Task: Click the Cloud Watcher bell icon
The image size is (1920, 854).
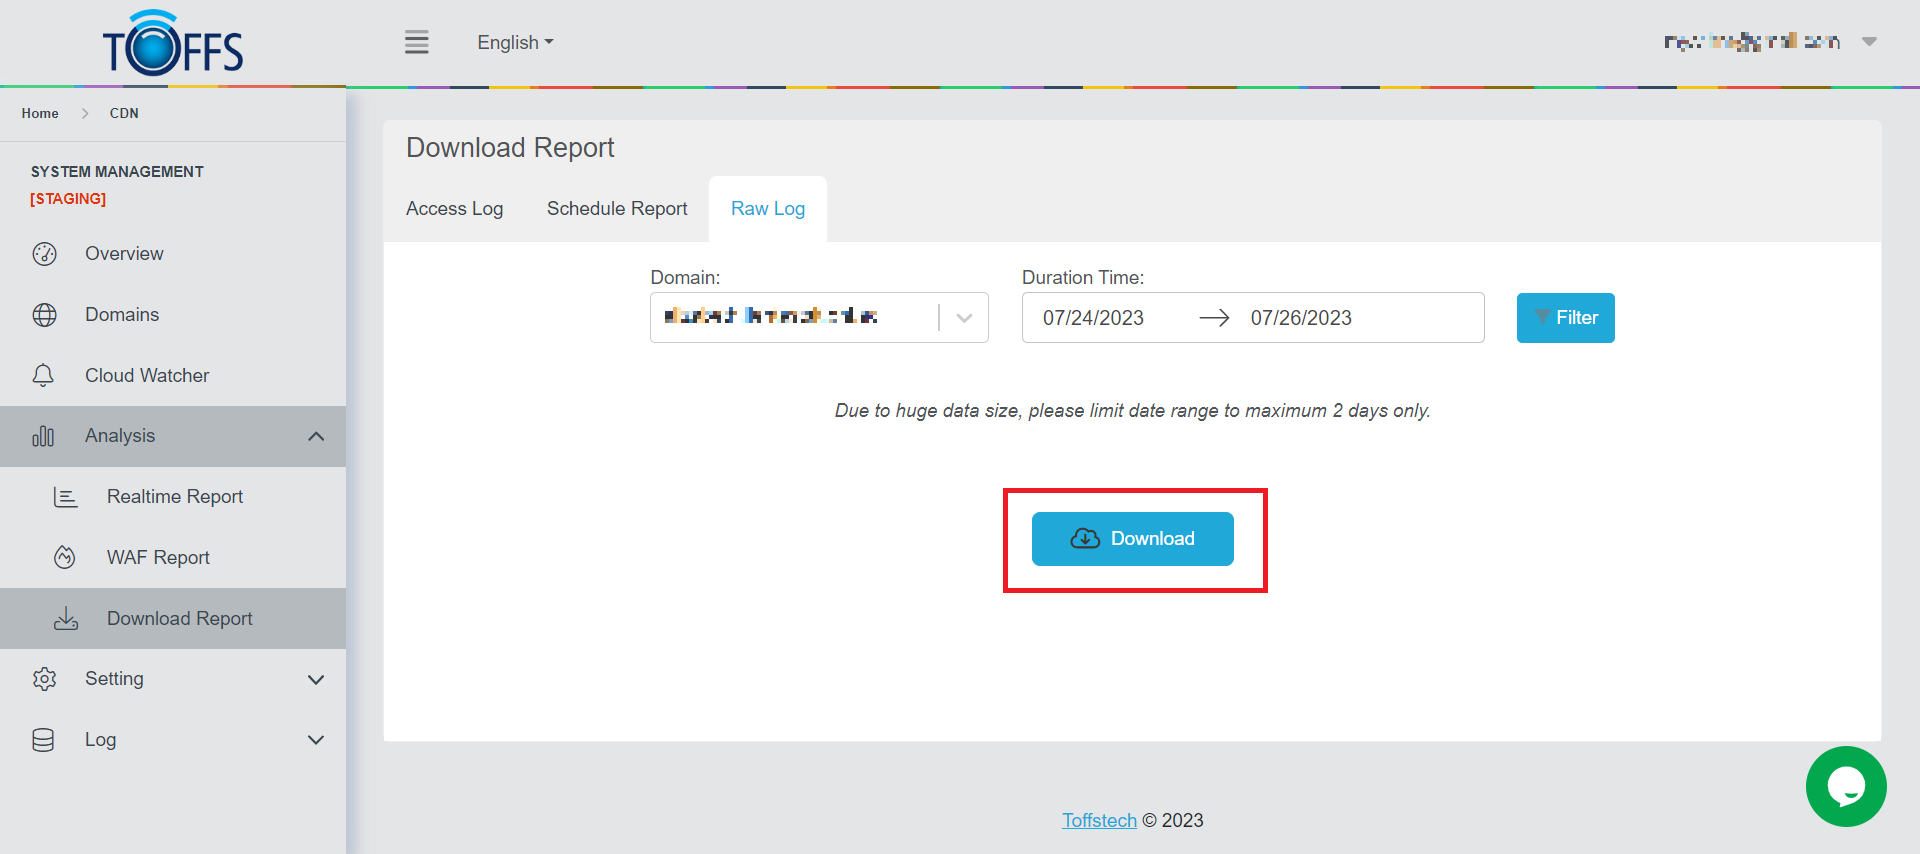Action: [43, 376]
